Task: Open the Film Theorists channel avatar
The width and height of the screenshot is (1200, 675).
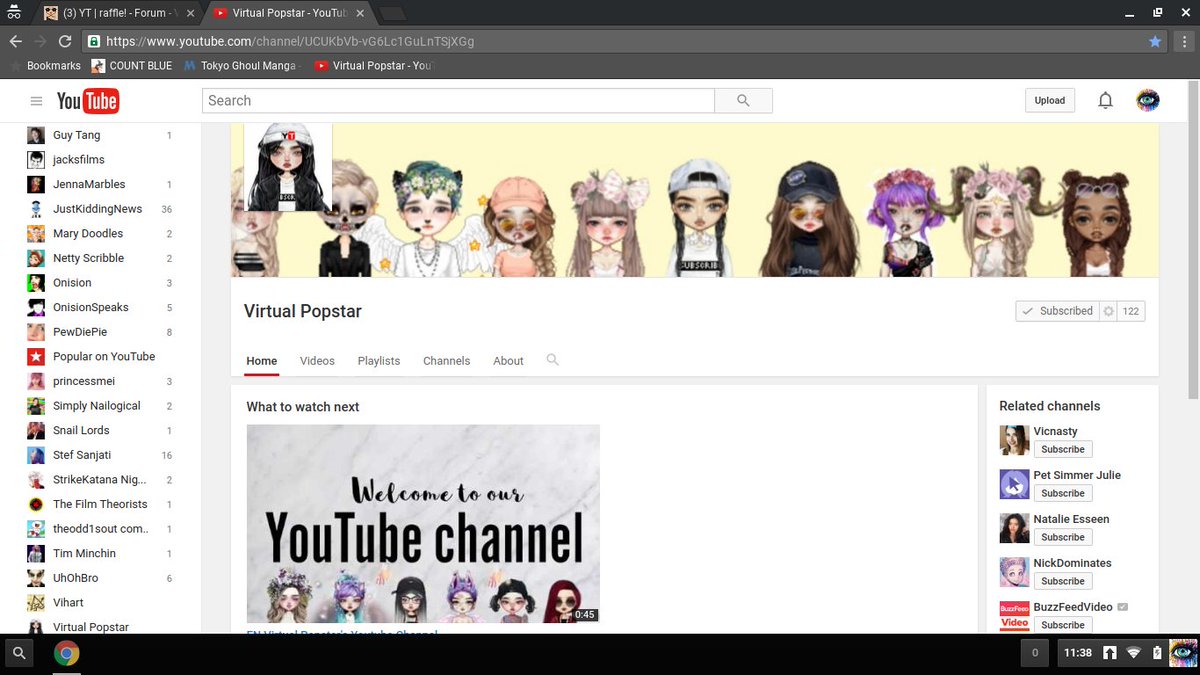Action: pos(36,505)
